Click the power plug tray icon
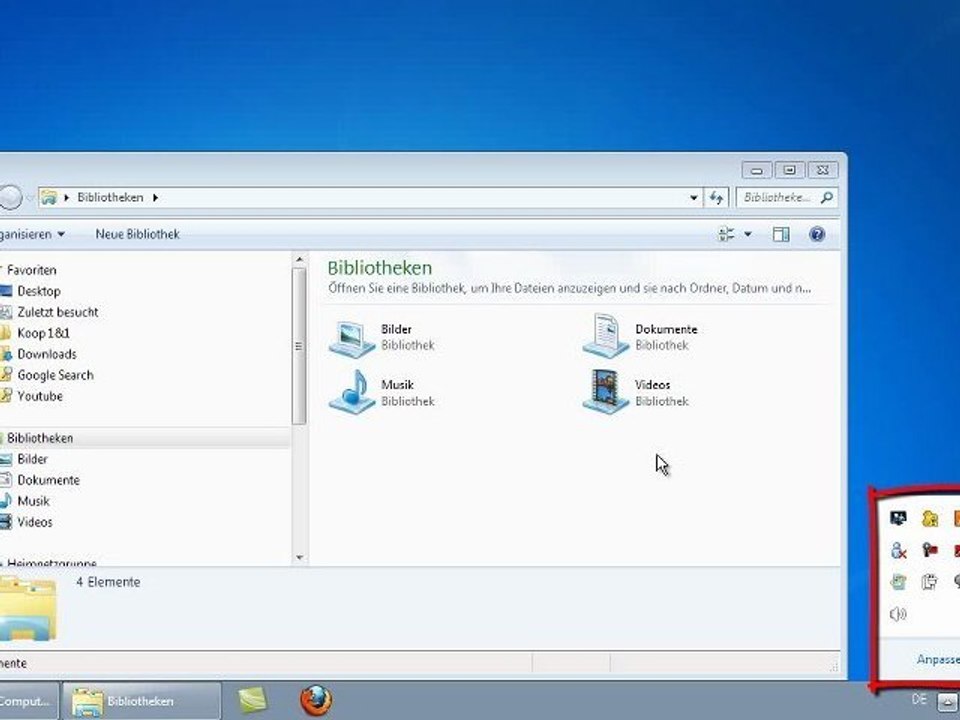This screenshot has width=960, height=720. click(929, 582)
